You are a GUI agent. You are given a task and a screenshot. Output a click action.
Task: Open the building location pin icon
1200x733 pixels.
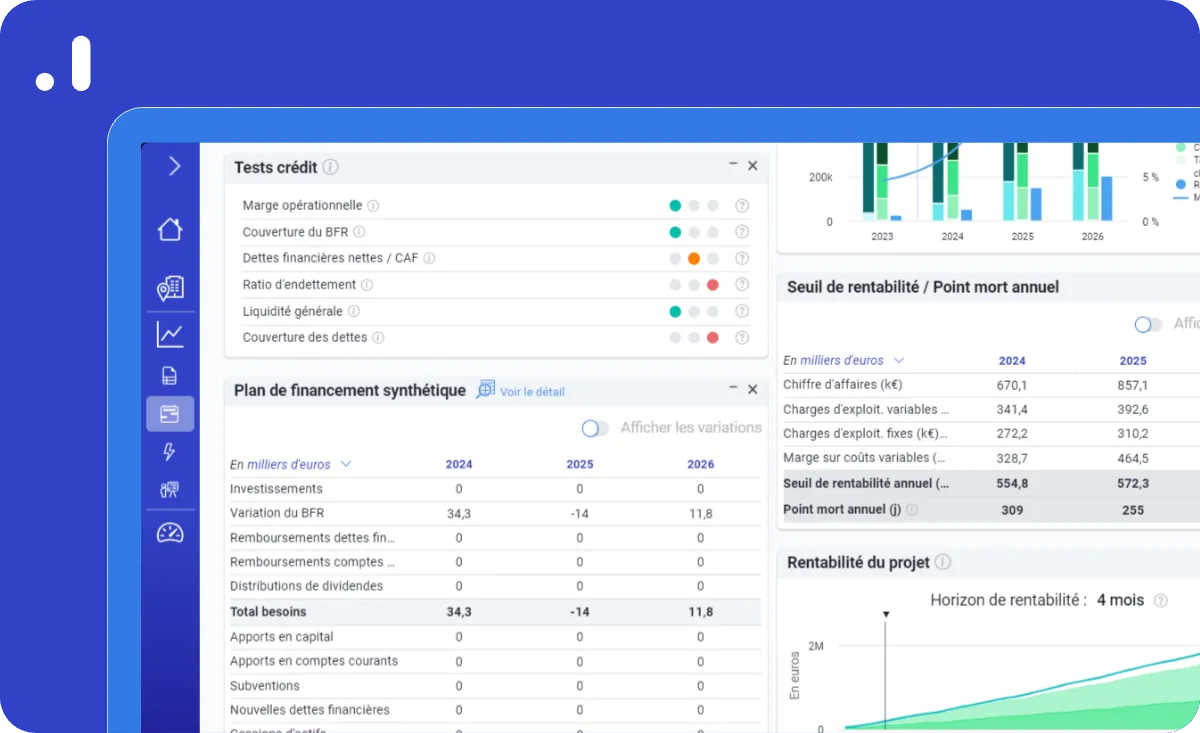170,288
